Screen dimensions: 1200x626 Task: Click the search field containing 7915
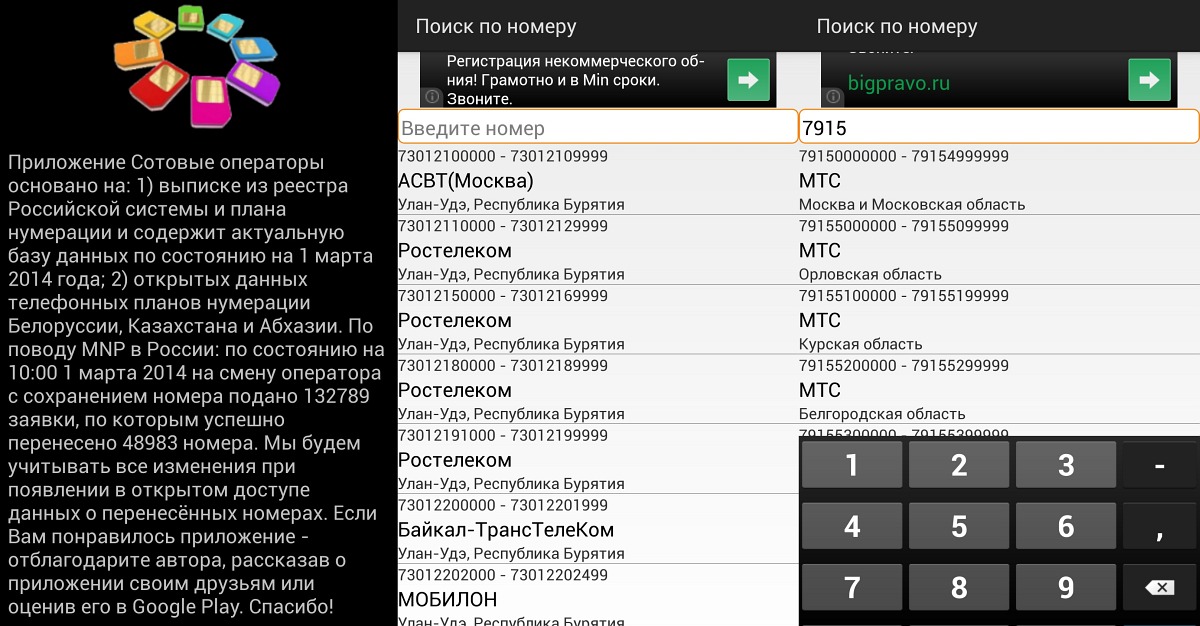point(999,127)
